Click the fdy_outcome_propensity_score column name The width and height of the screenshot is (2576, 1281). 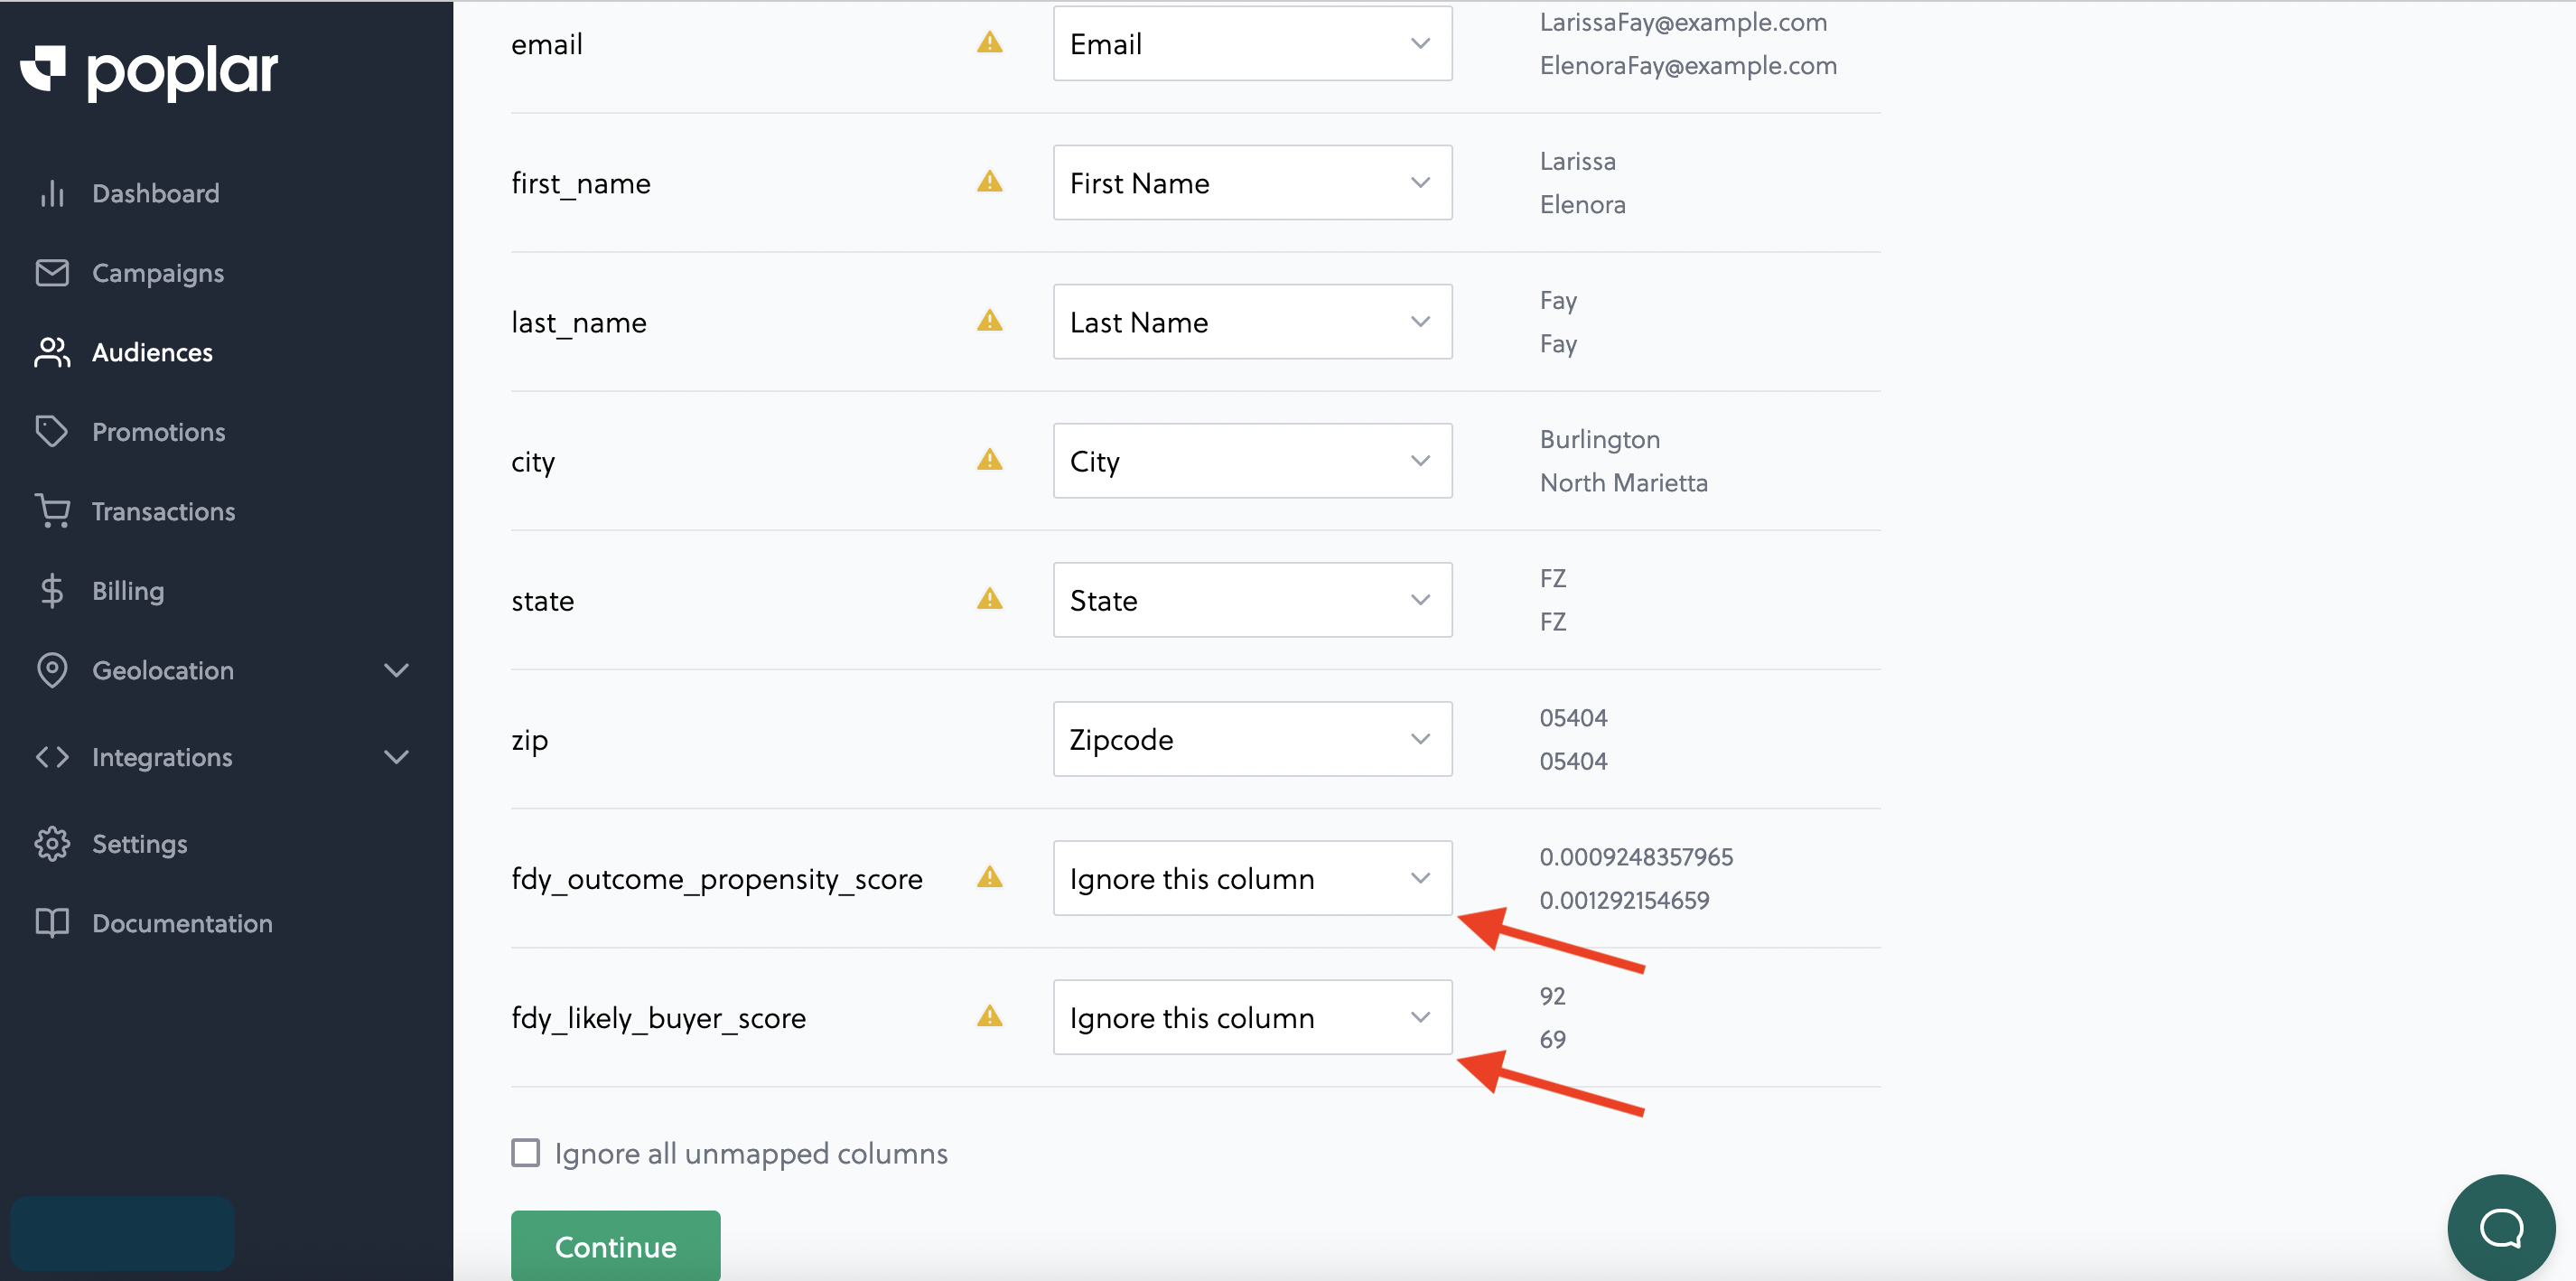716,879
